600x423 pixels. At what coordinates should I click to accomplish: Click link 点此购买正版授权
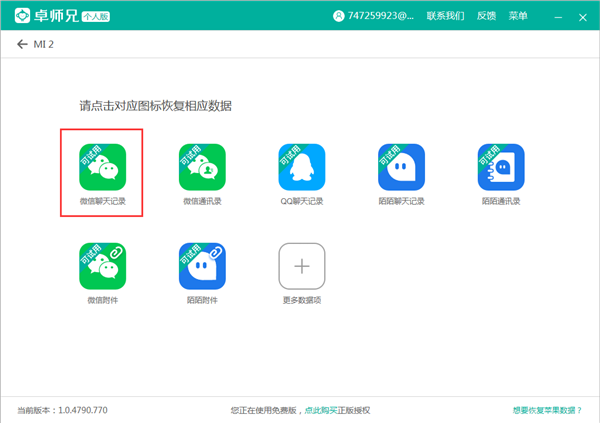coord(337,410)
